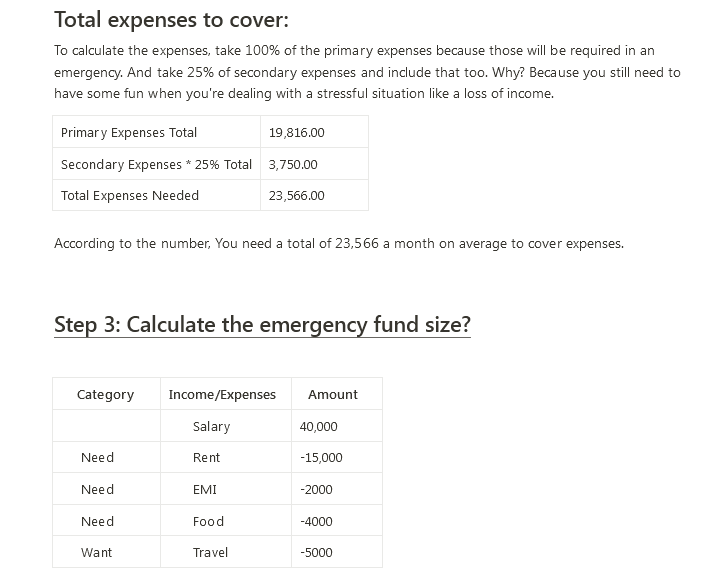Select the Primary Expenses Total cell
This screenshot has height=588, width=723.
156,132
